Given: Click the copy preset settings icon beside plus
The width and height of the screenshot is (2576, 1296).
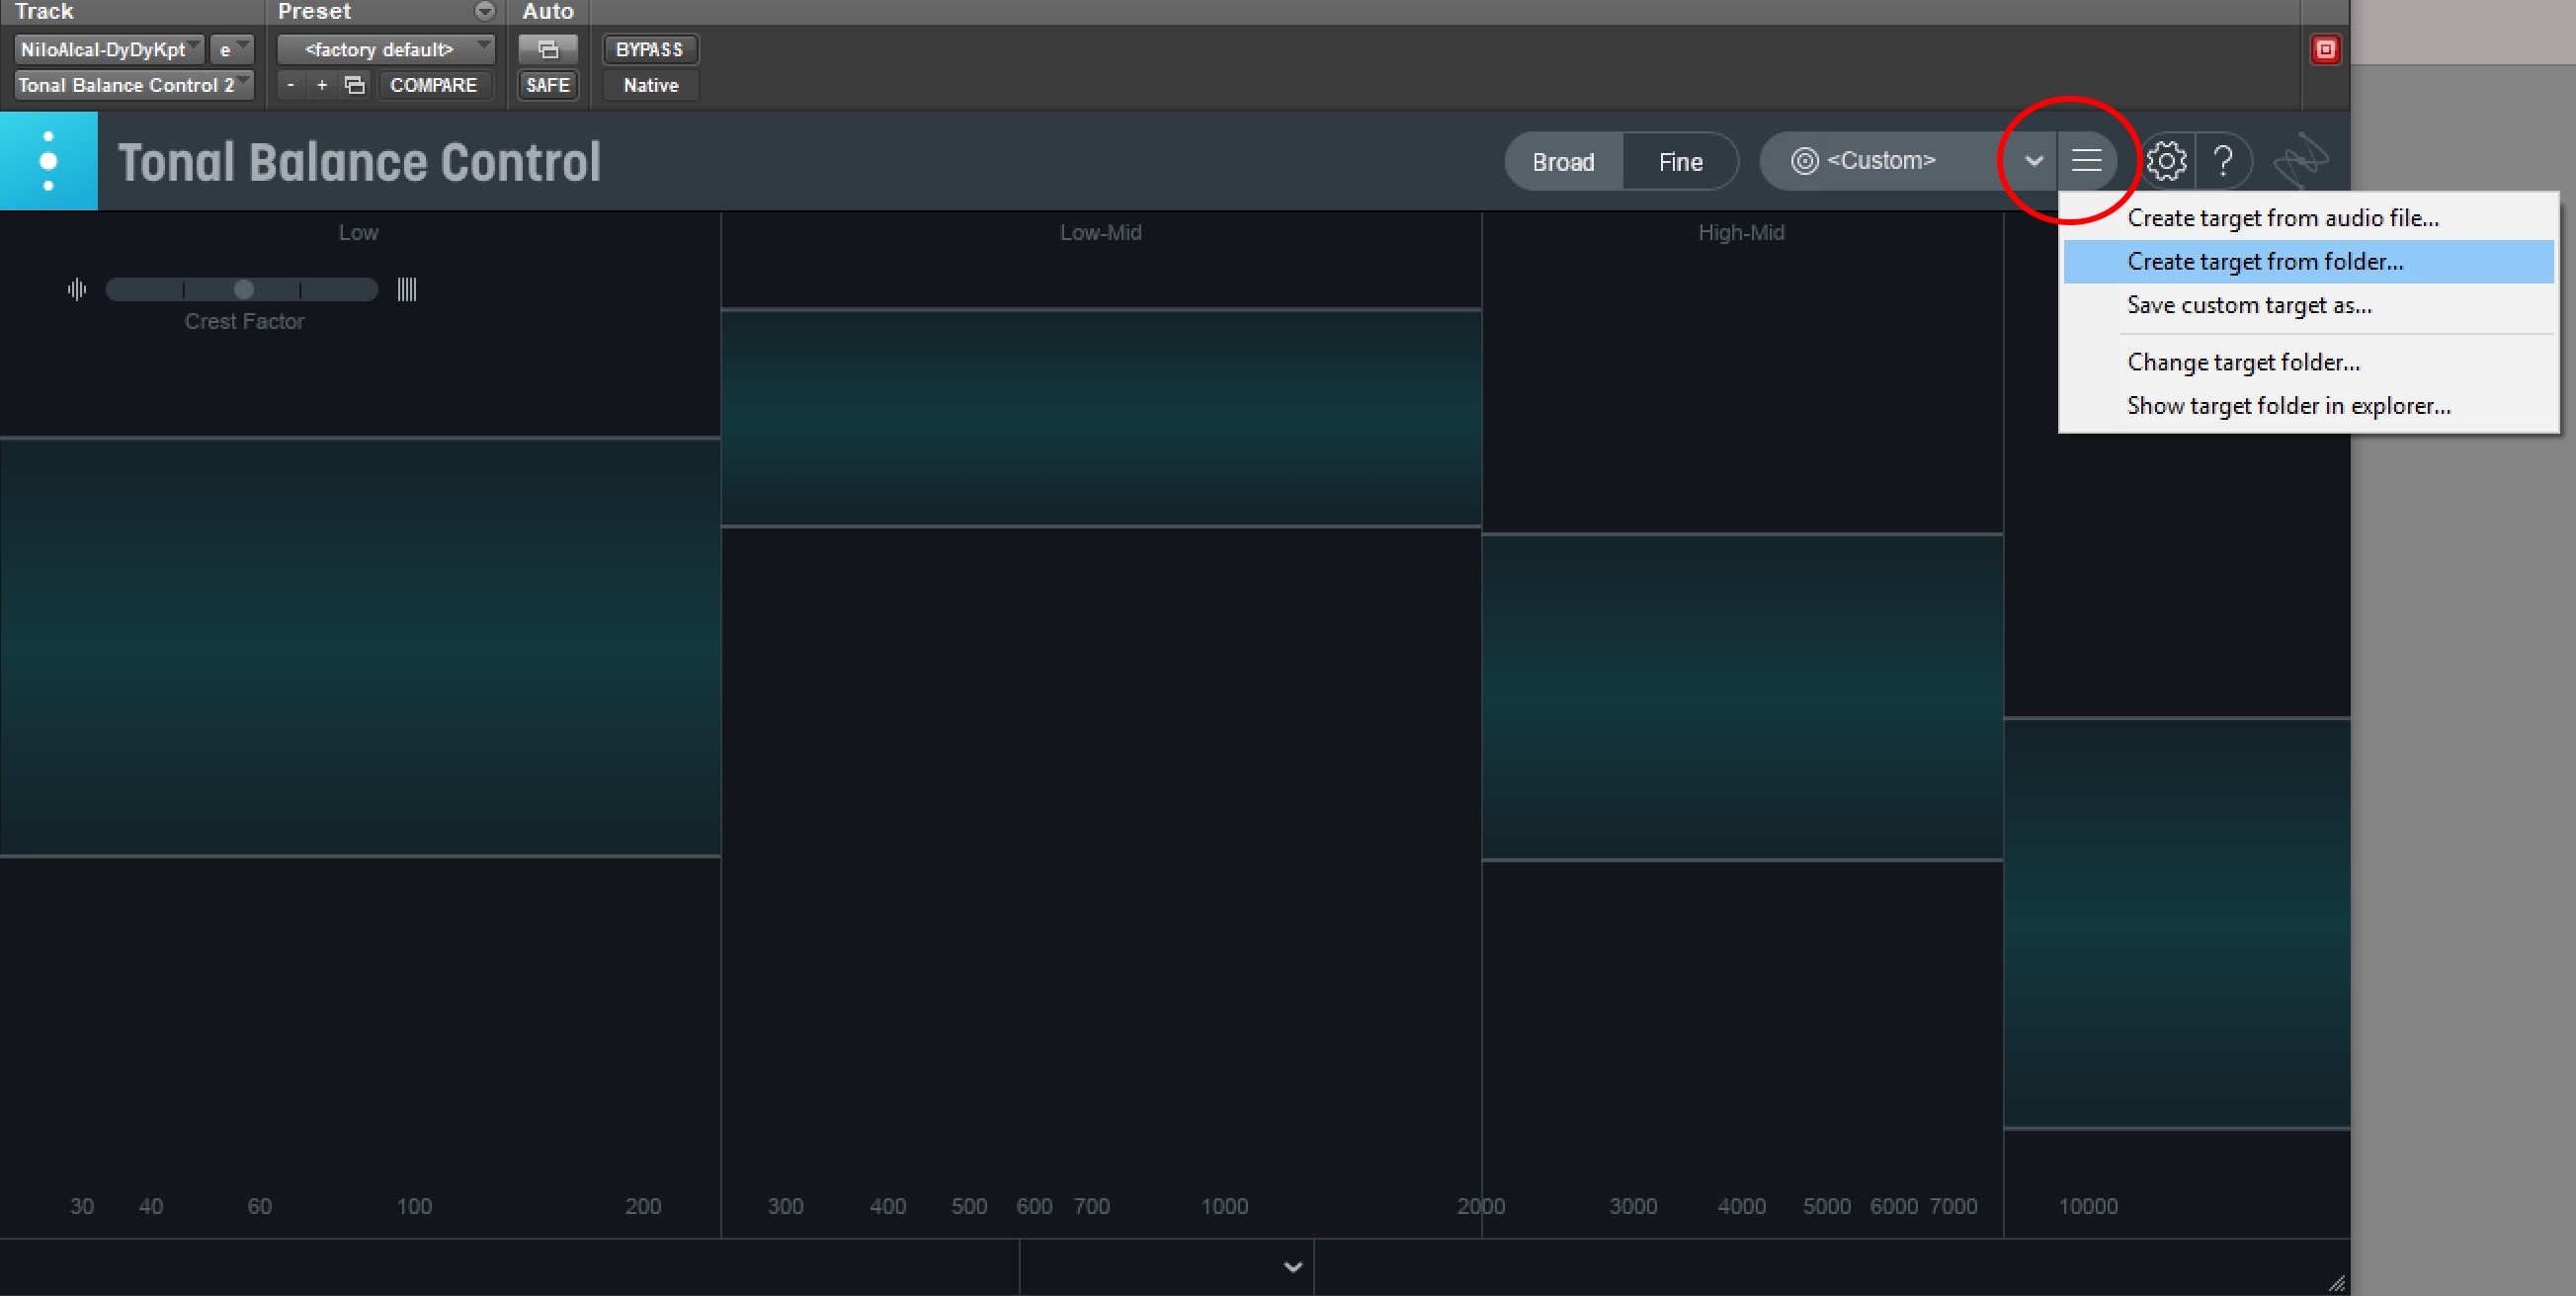Looking at the screenshot, I should (x=354, y=85).
